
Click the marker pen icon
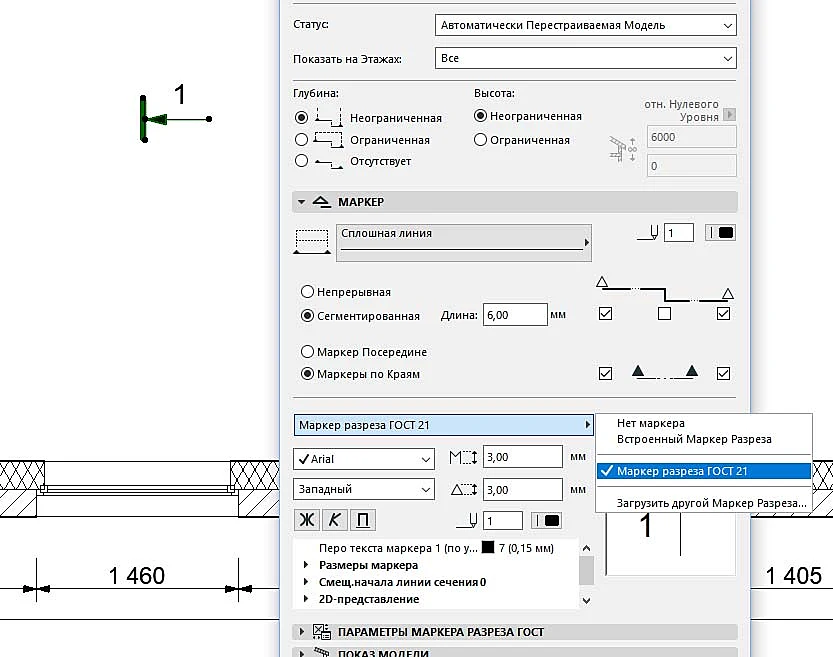(x=468, y=521)
